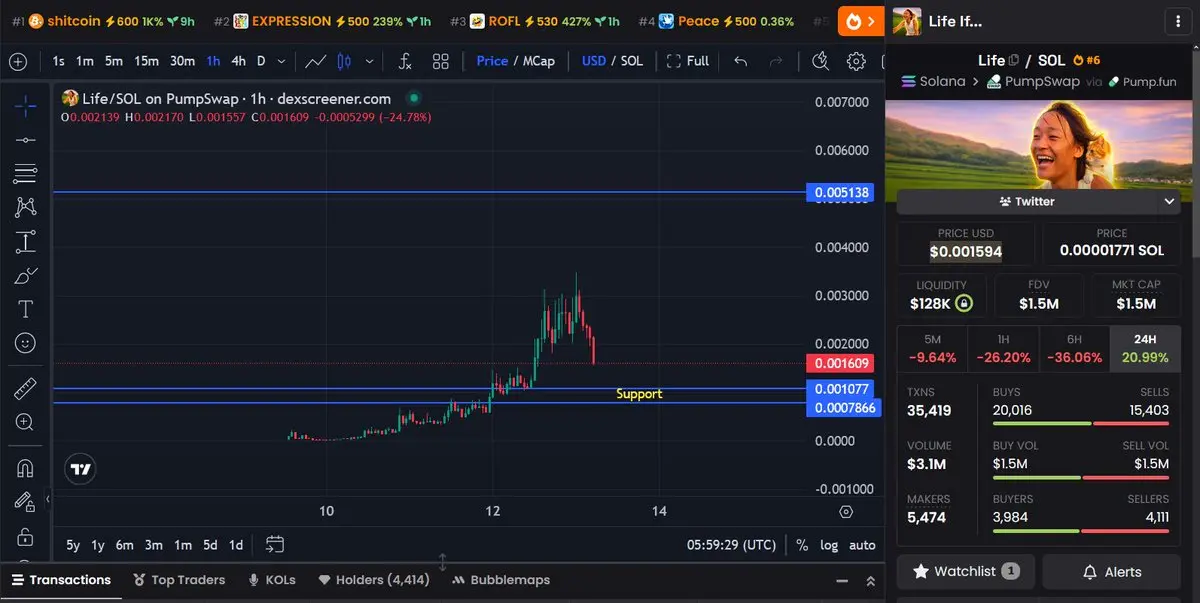Toggle stay in drawing mode pencil-lock

(x=25, y=501)
